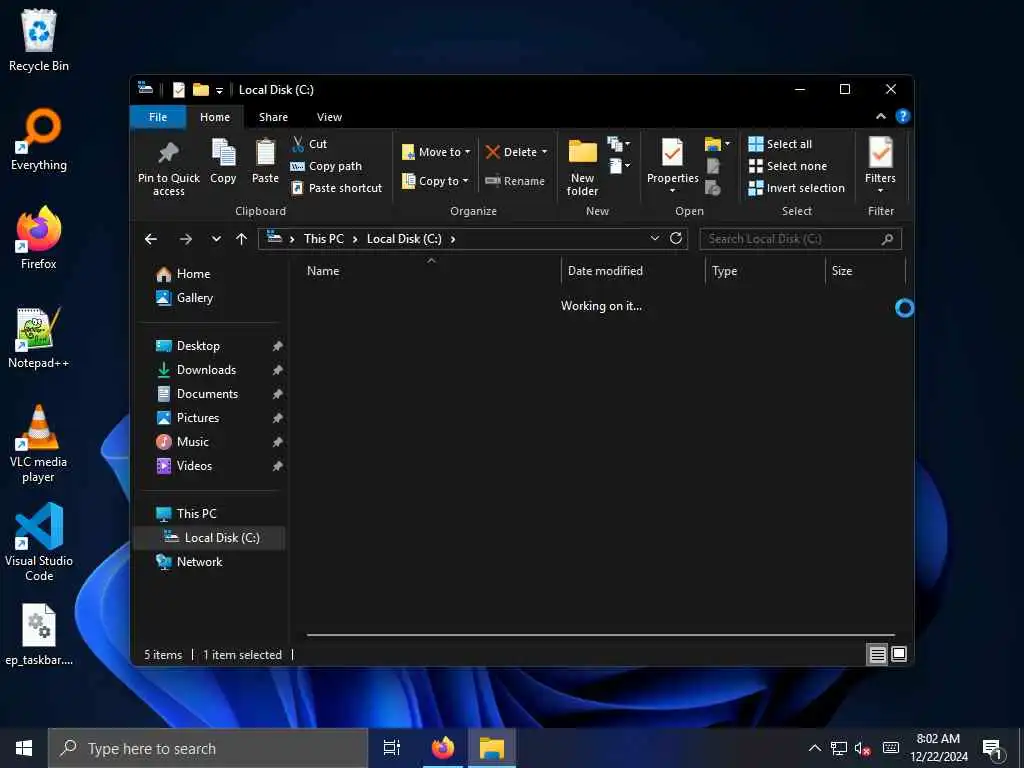Click the Copy icon in Clipboard group
1024x768 pixels.
click(223, 153)
